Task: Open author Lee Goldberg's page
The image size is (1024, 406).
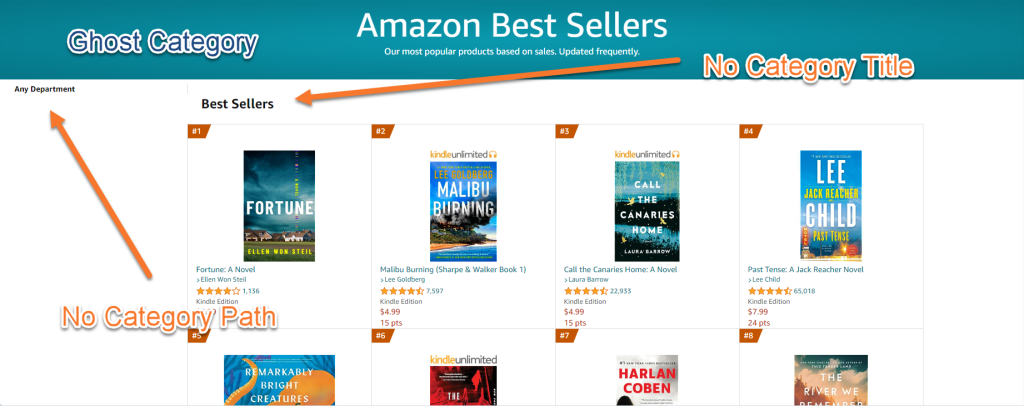Action: pyautogui.click(x=404, y=280)
